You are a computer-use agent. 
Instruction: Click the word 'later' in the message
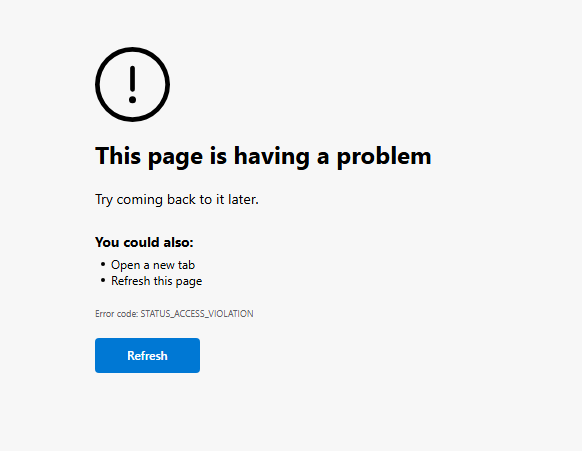coord(243,199)
